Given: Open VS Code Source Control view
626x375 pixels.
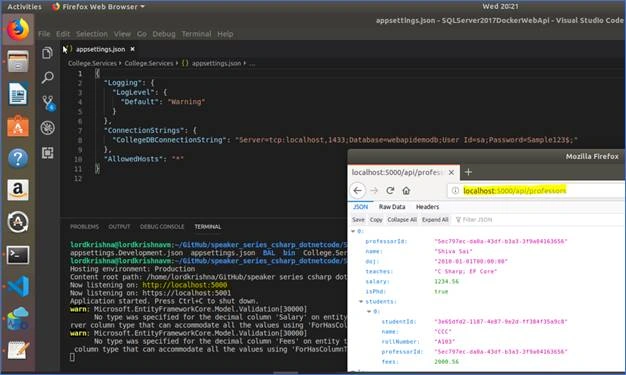Looking at the screenshot, I should (48, 103).
